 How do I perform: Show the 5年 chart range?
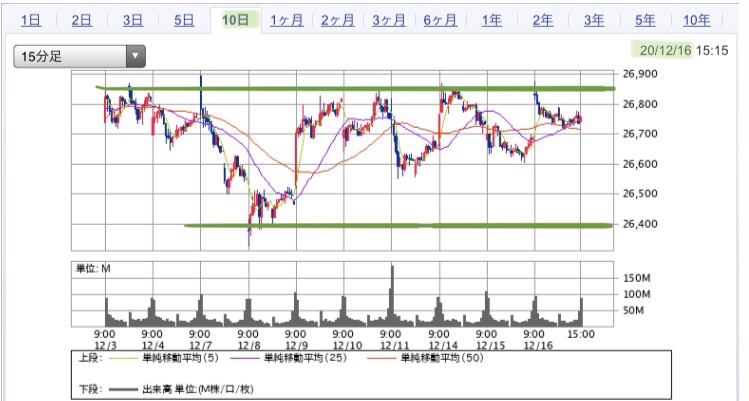coord(645,20)
